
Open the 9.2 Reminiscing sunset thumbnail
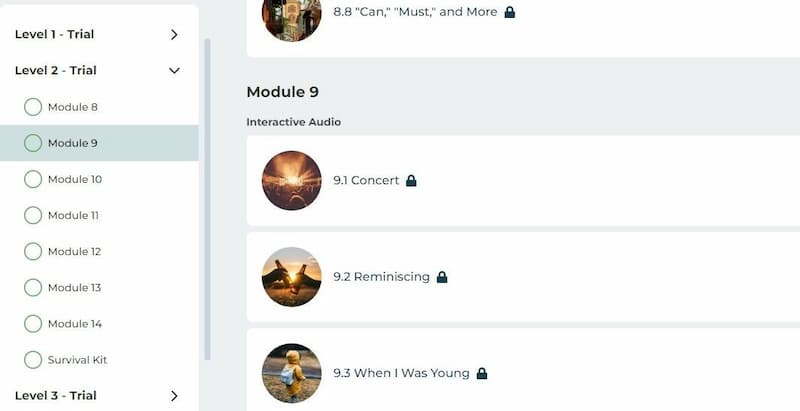click(x=292, y=277)
